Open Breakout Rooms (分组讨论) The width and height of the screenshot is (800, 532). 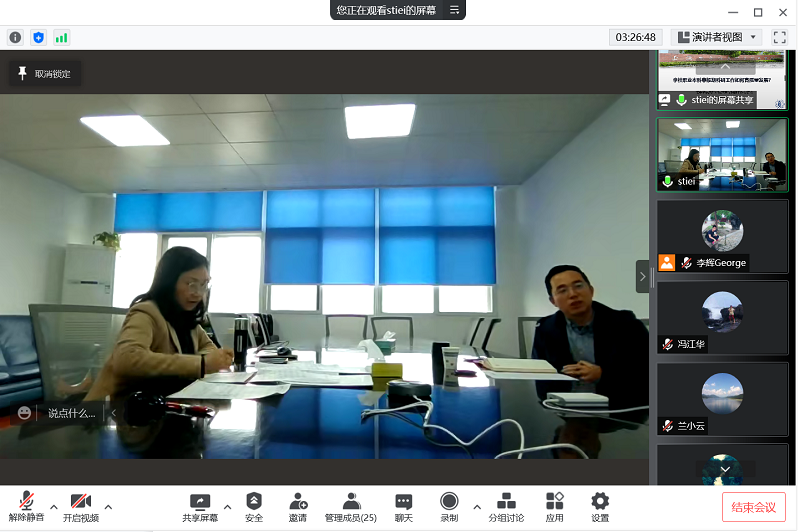coord(506,507)
